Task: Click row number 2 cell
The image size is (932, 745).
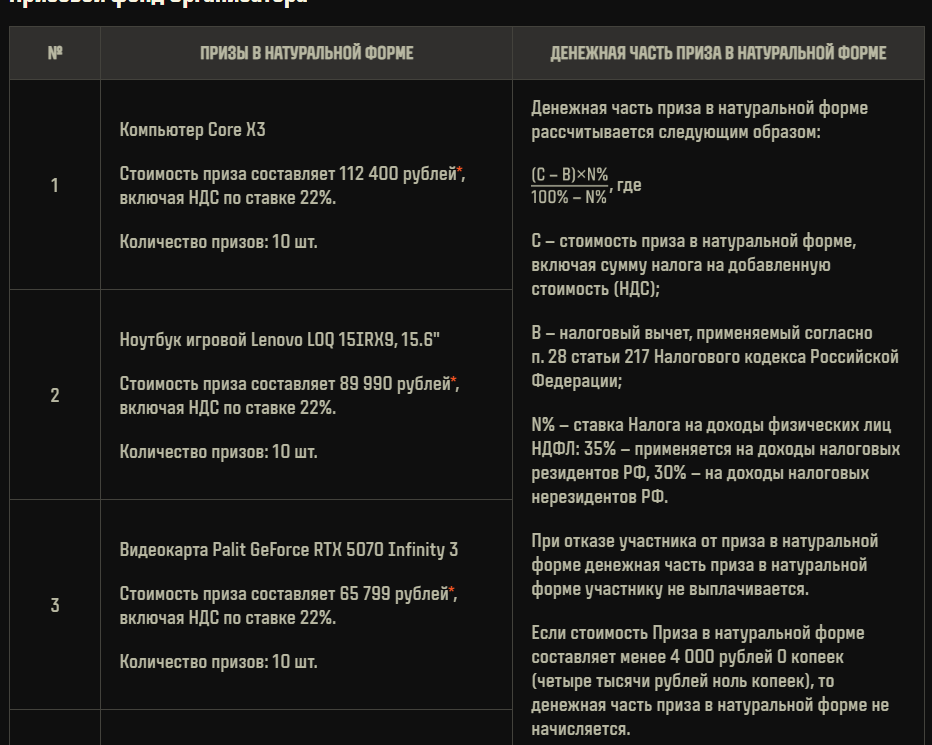Action: (55, 395)
